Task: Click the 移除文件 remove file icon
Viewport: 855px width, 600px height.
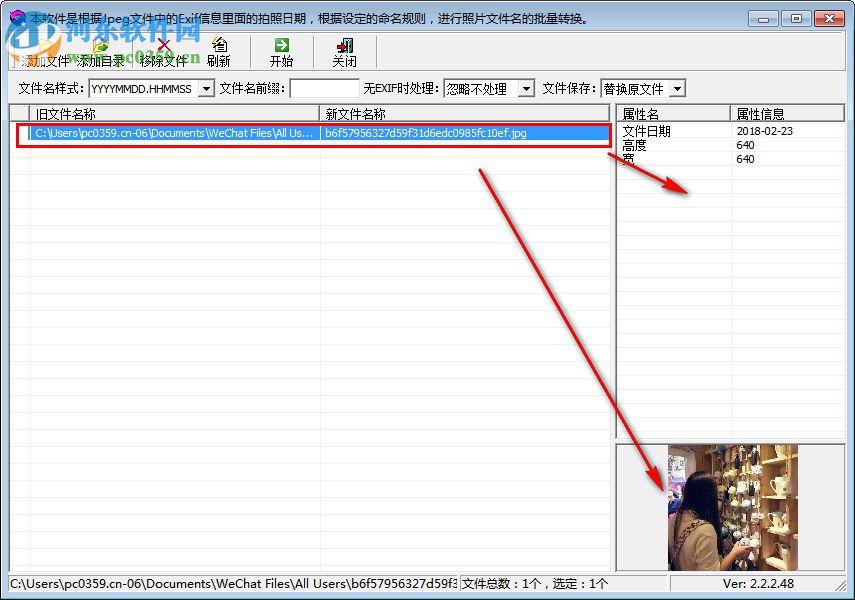Action: (162, 45)
